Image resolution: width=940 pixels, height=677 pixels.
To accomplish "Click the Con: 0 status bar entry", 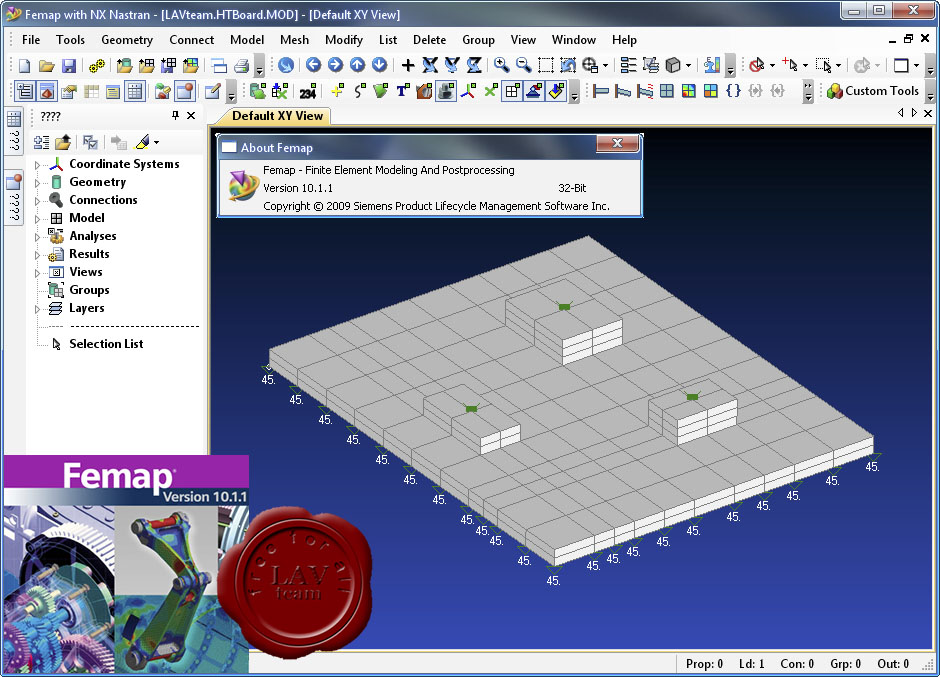I will click(797, 664).
